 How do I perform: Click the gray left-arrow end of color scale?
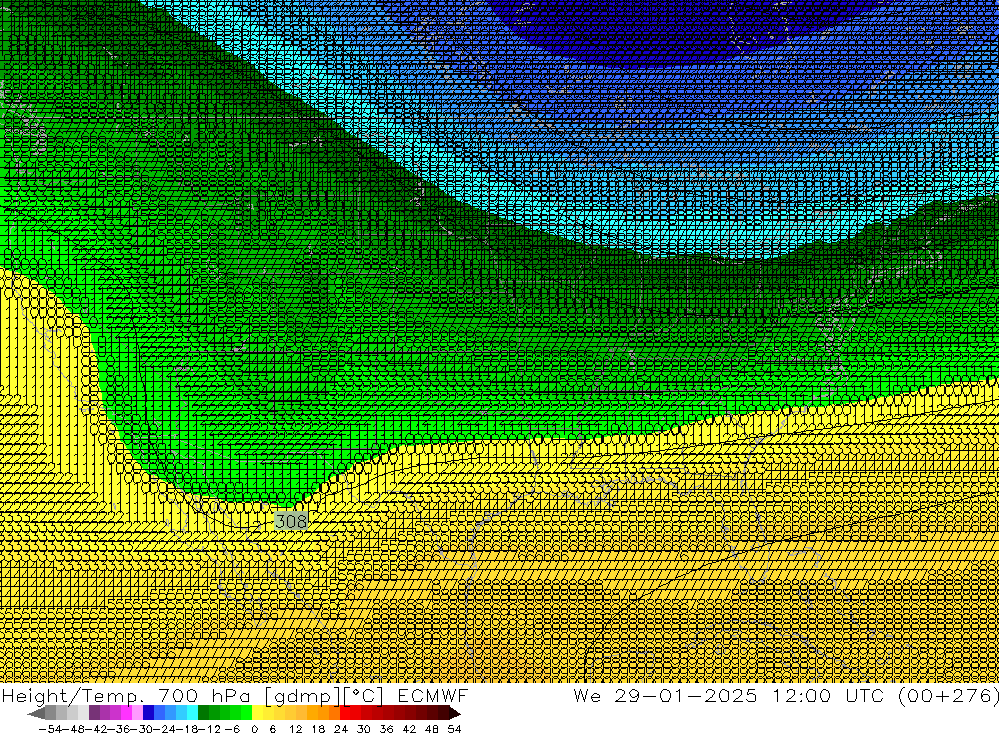pos(36,713)
